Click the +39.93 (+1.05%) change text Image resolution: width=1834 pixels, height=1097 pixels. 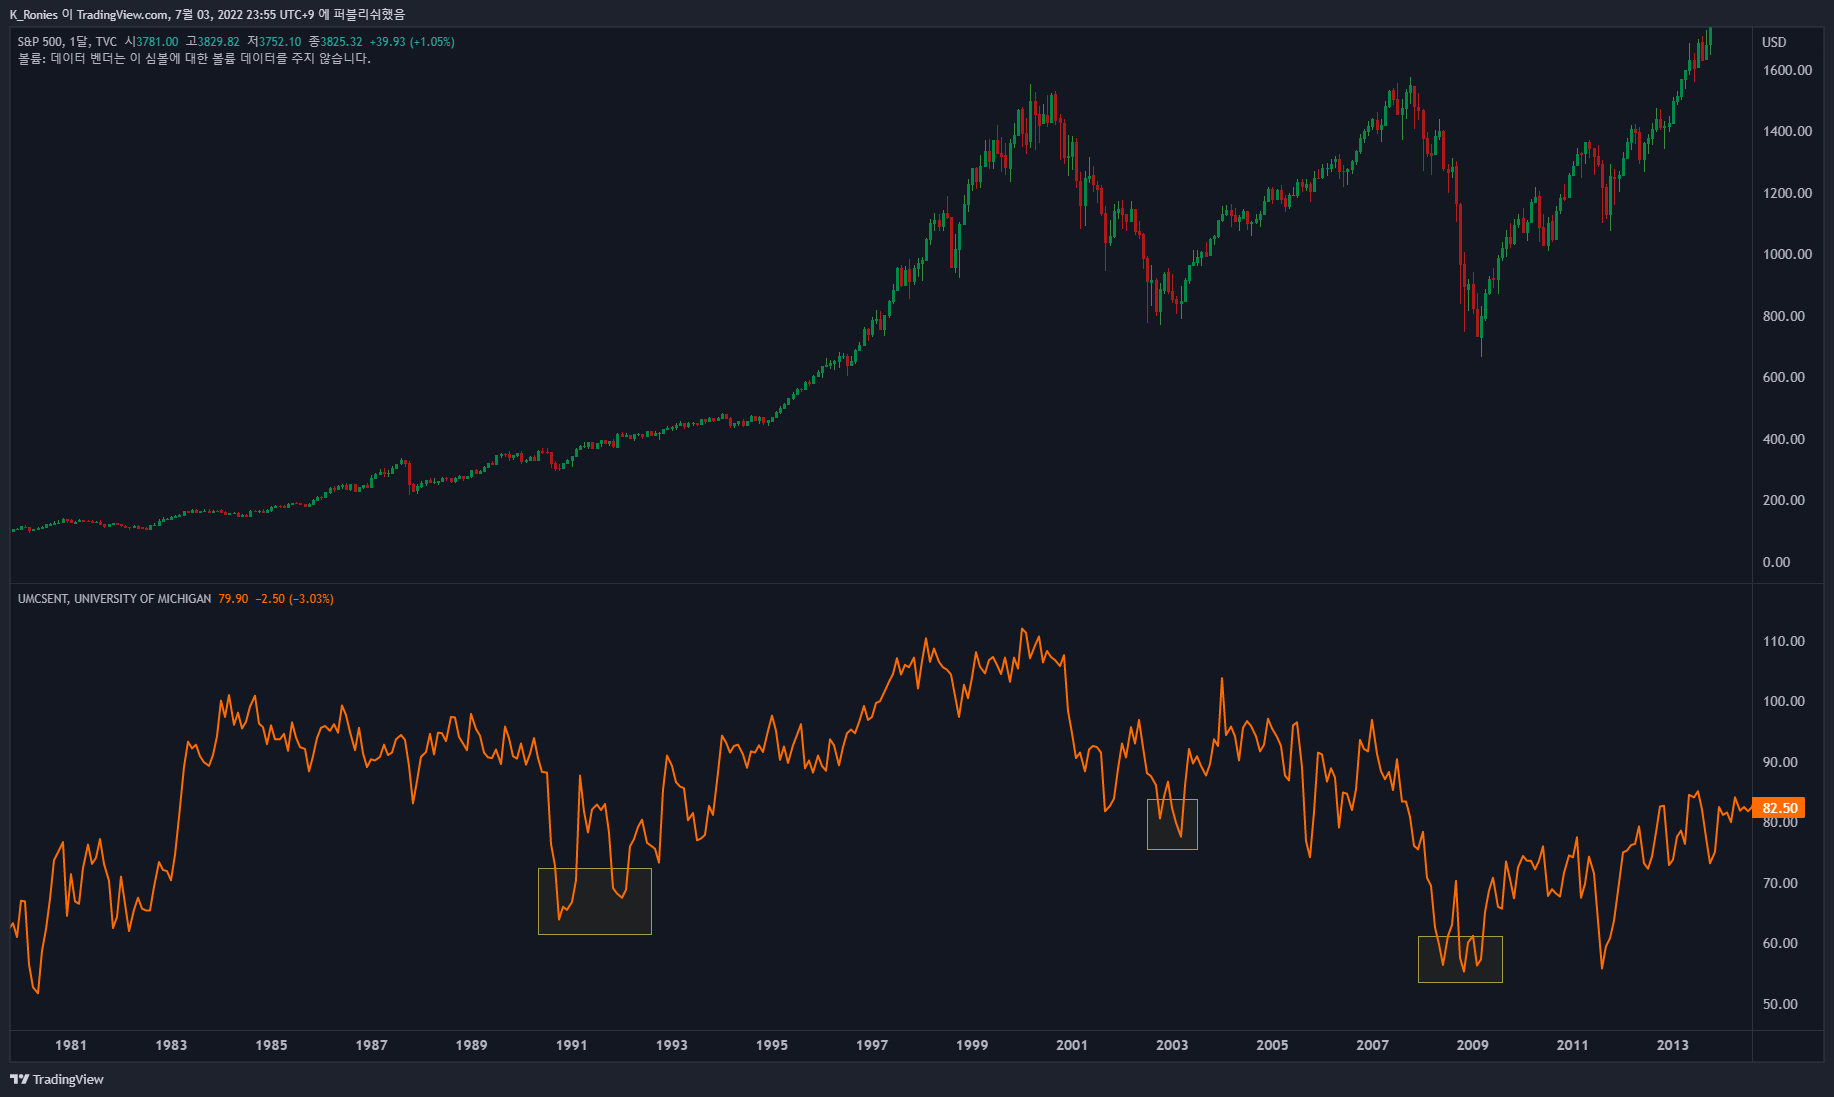(x=412, y=42)
